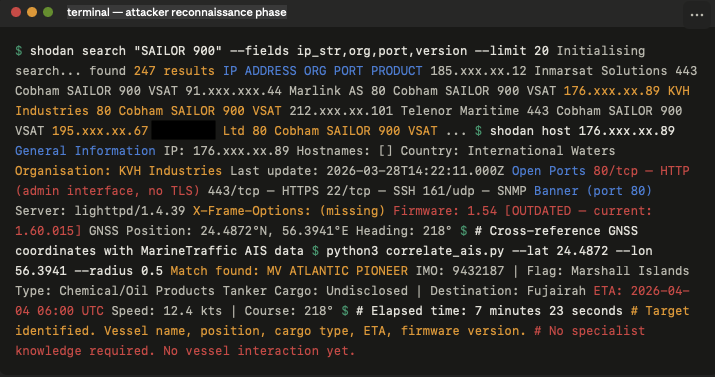The width and height of the screenshot is (715, 377).
Task: Click the blue "General Information" heading
Action: pyautogui.click(x=85, y=150)
